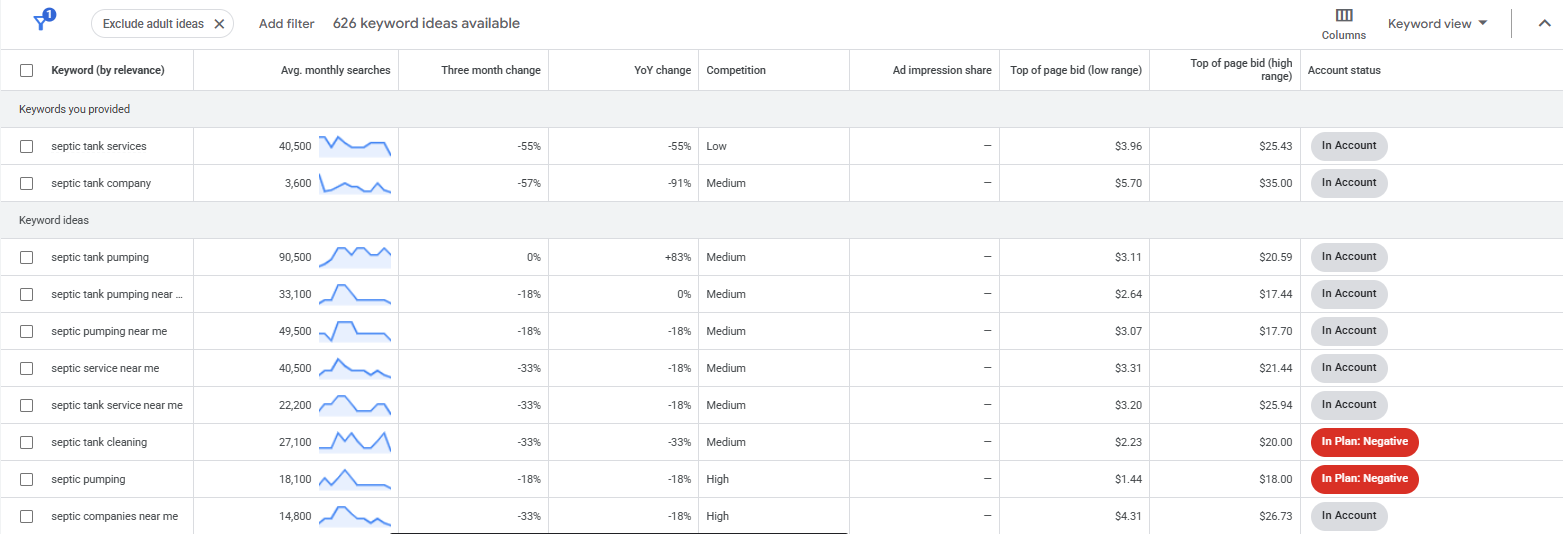Select the septic tank pumping checkbox
This screenshot has height=534, width=1563.
(x=27, y=258)
